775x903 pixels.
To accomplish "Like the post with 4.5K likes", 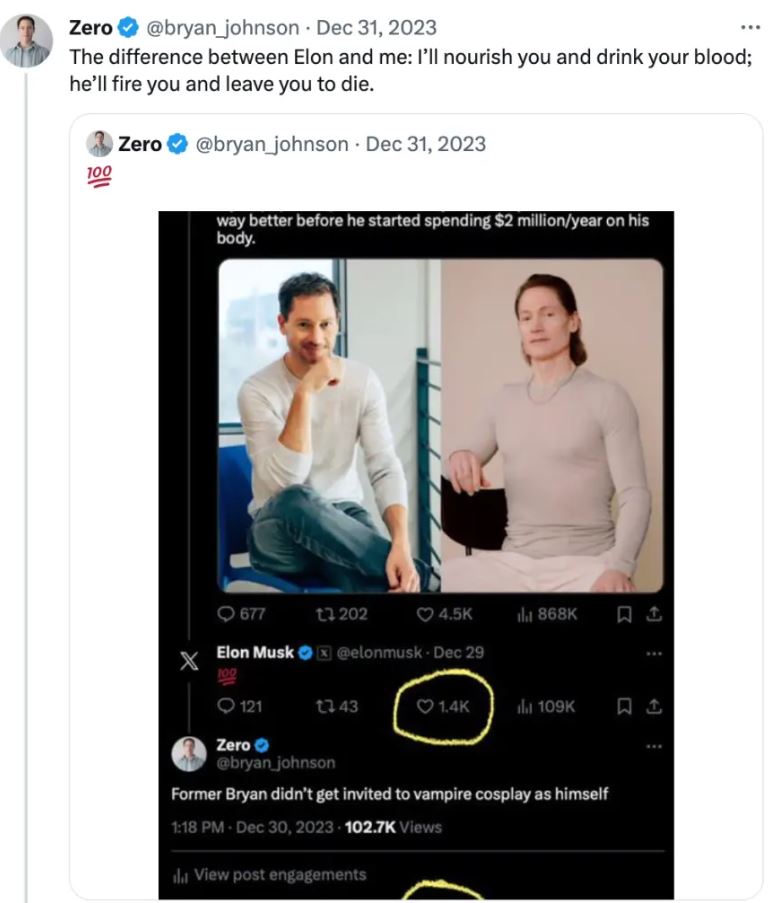I will coord(424,614).
